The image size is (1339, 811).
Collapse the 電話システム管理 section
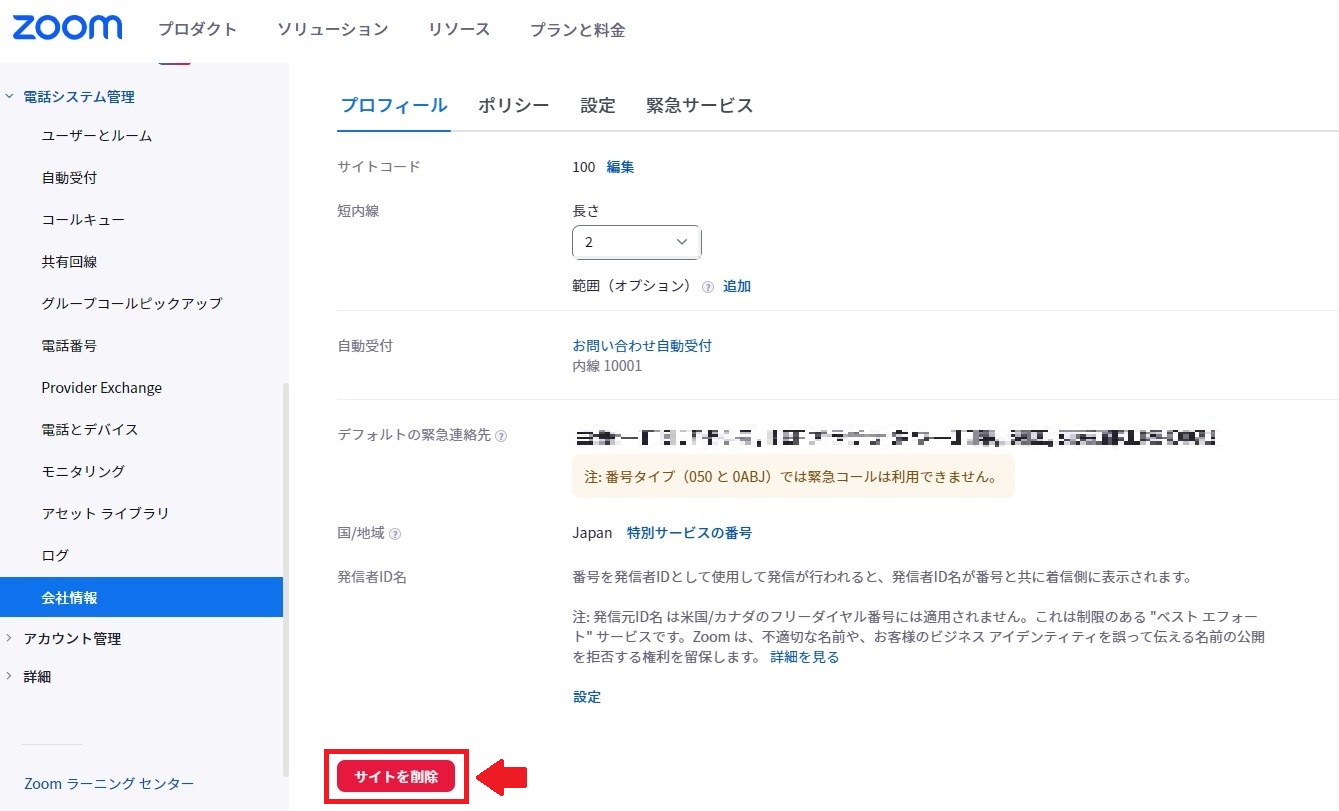[x=10, y=97]
